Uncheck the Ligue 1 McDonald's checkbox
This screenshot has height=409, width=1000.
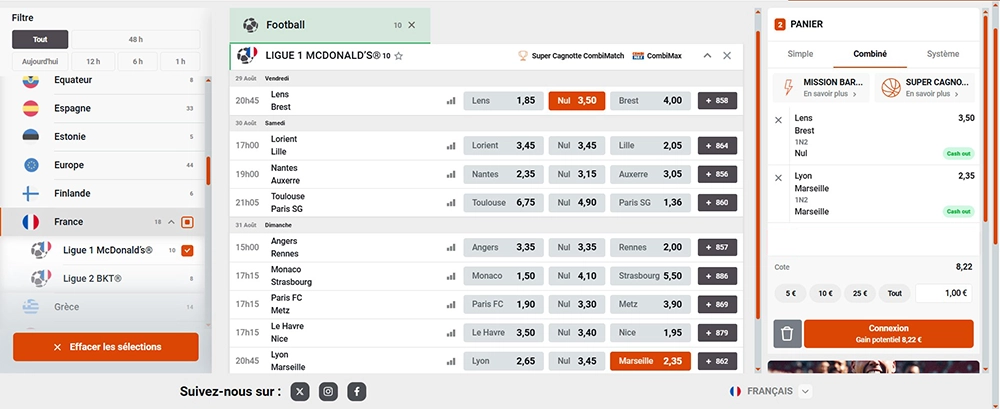point(187,251)
